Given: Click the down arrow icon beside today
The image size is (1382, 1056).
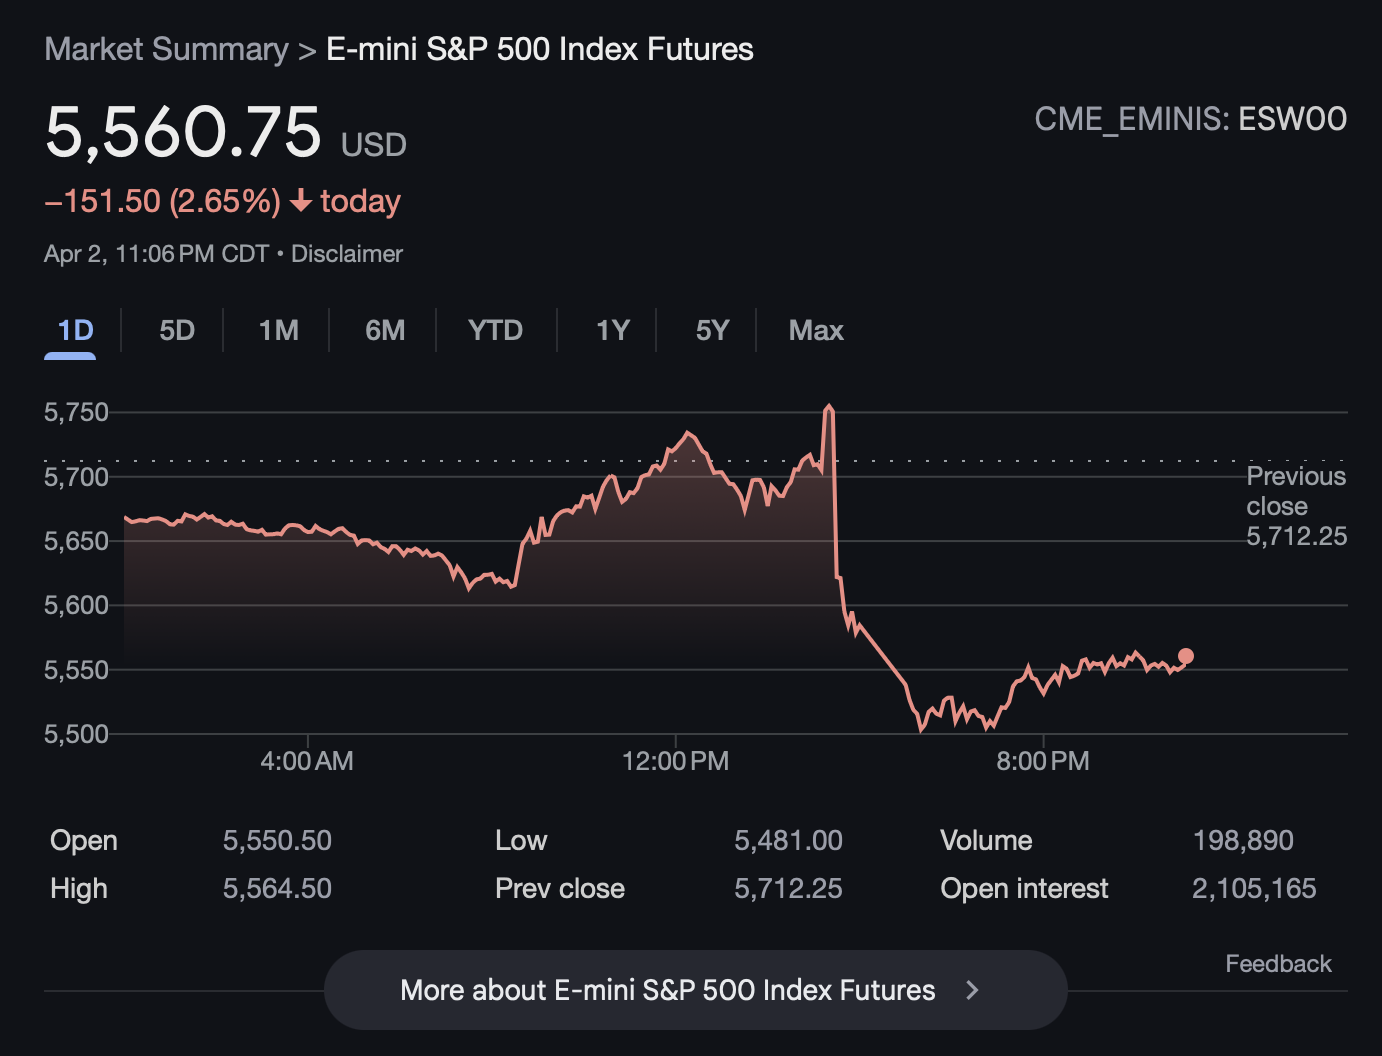Looking at the screenshot, I should click(301, 201).
